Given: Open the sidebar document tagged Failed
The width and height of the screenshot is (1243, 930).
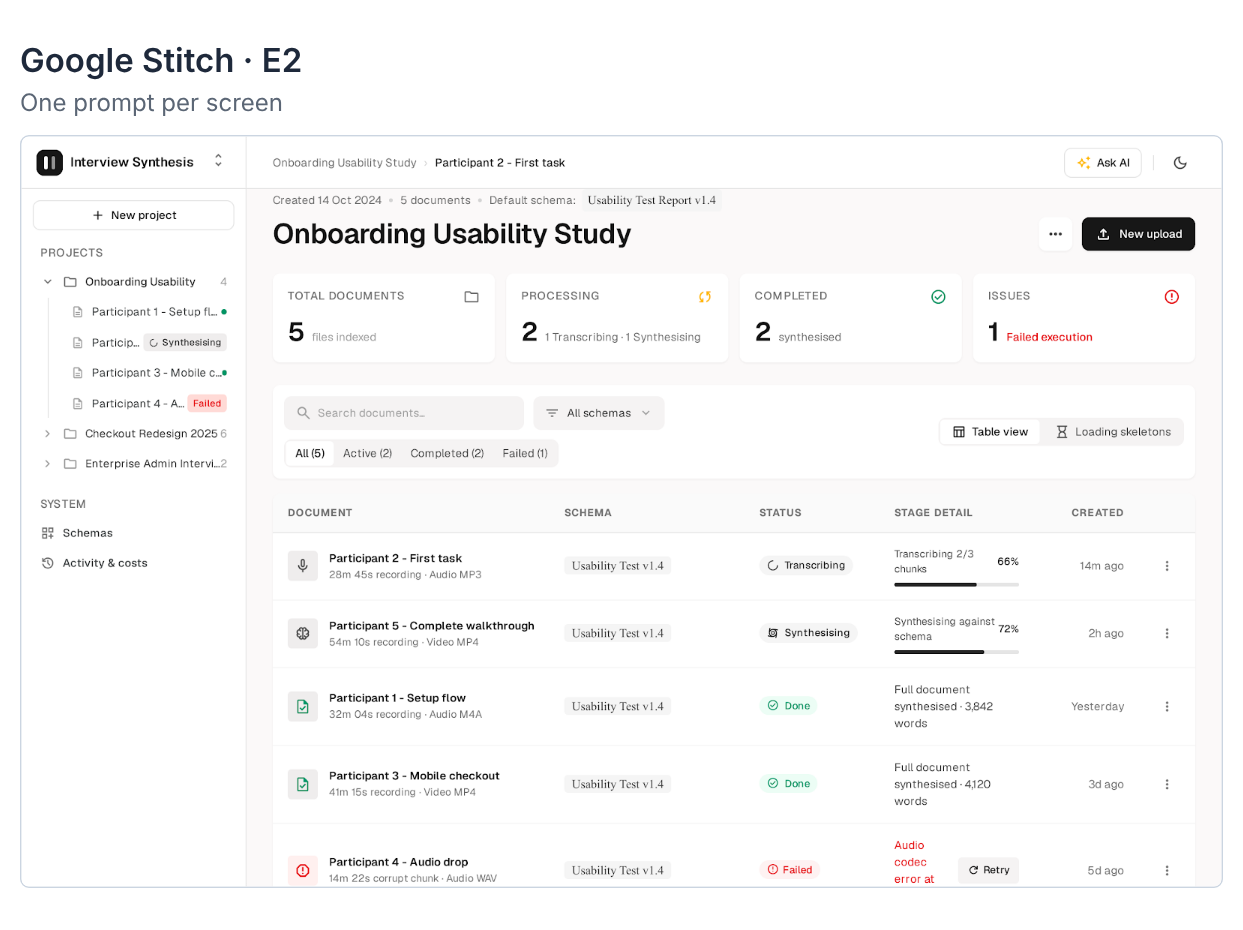Looking at the screenshot, I should point(149,403).
